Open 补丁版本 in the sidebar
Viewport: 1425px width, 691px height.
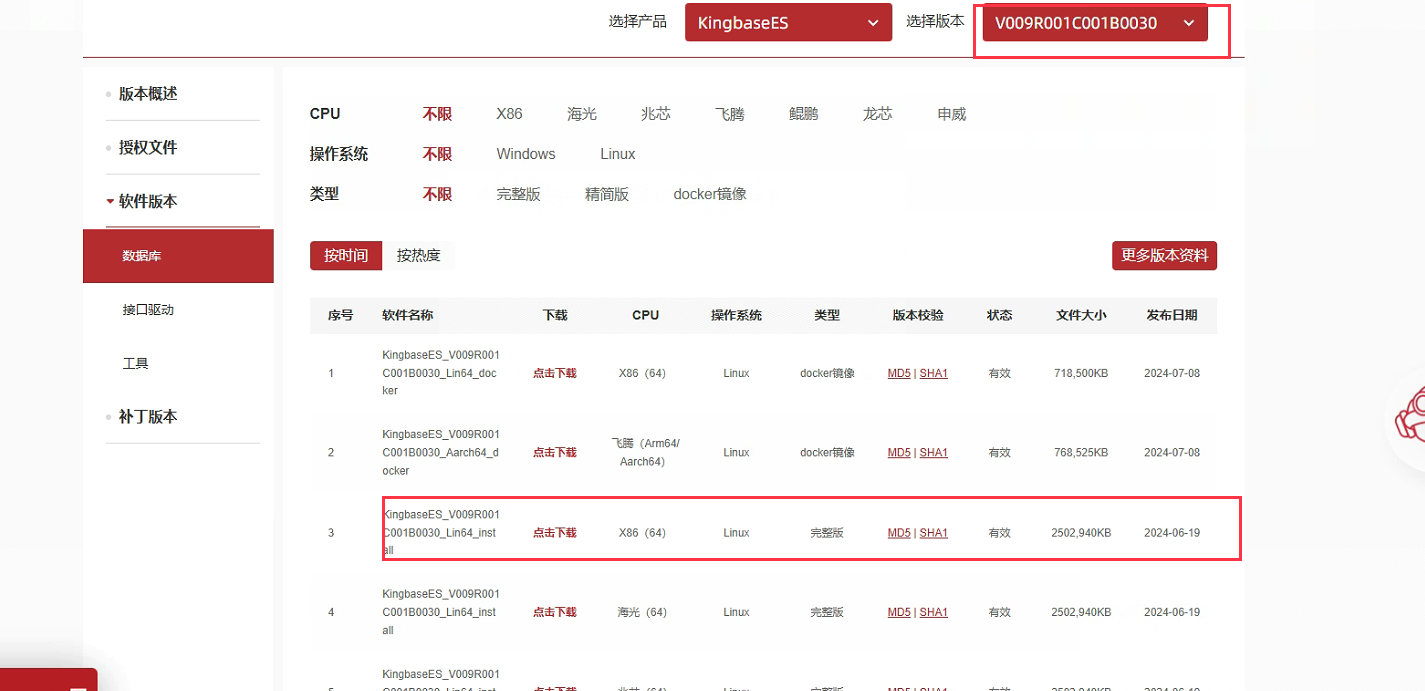click(x=148, y=417)
